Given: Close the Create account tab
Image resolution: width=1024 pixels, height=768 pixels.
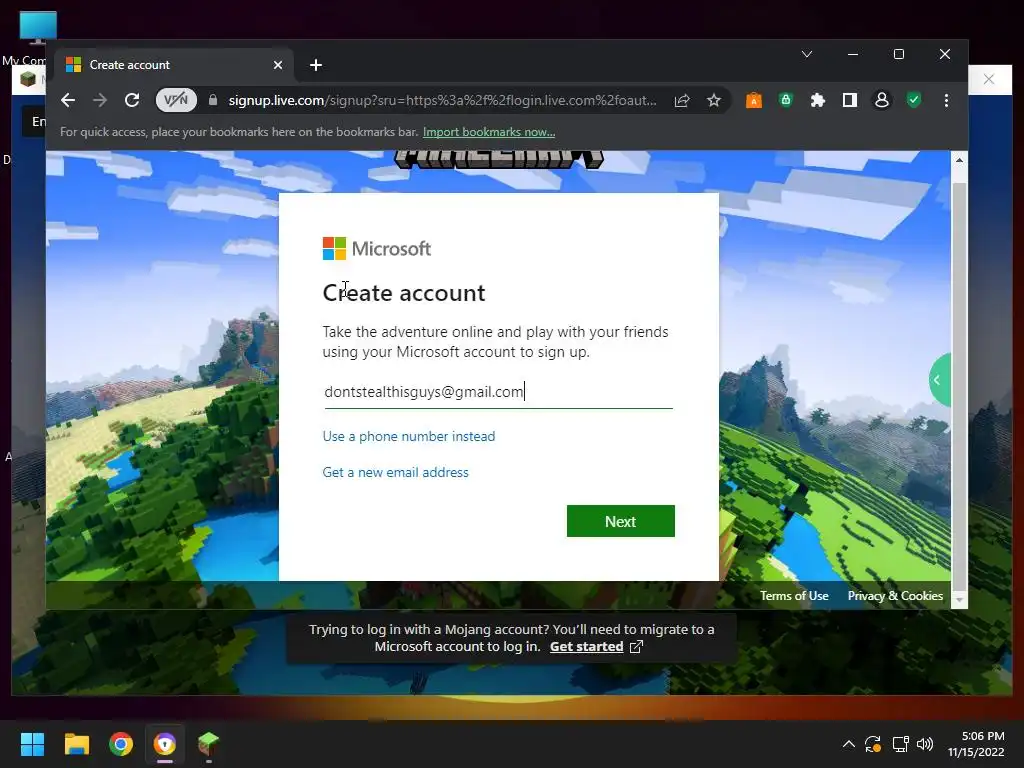Looking at the screenshot, I should (x=278, y=65).
